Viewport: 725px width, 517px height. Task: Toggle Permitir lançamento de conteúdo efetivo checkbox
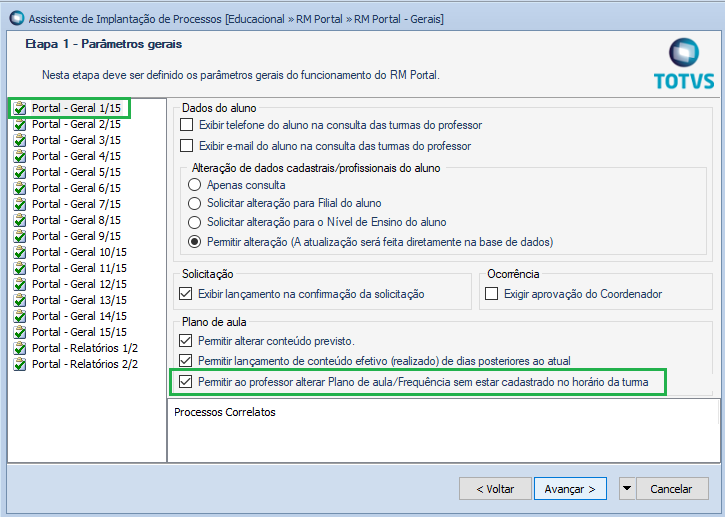point(185,361)
